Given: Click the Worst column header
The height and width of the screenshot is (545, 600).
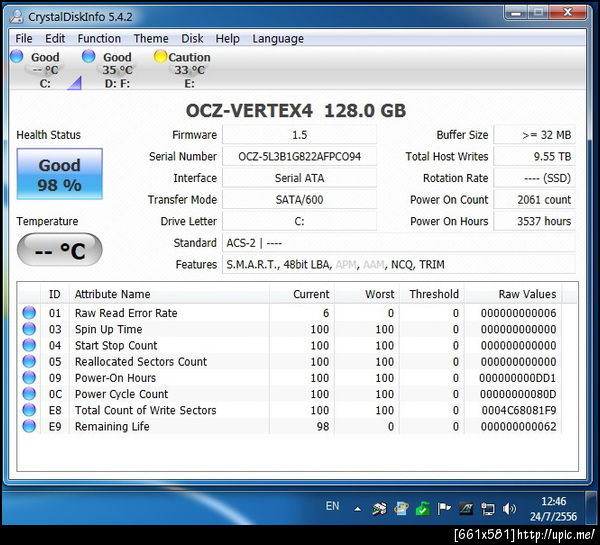Looking at the screenshot, I should (367, 294).
